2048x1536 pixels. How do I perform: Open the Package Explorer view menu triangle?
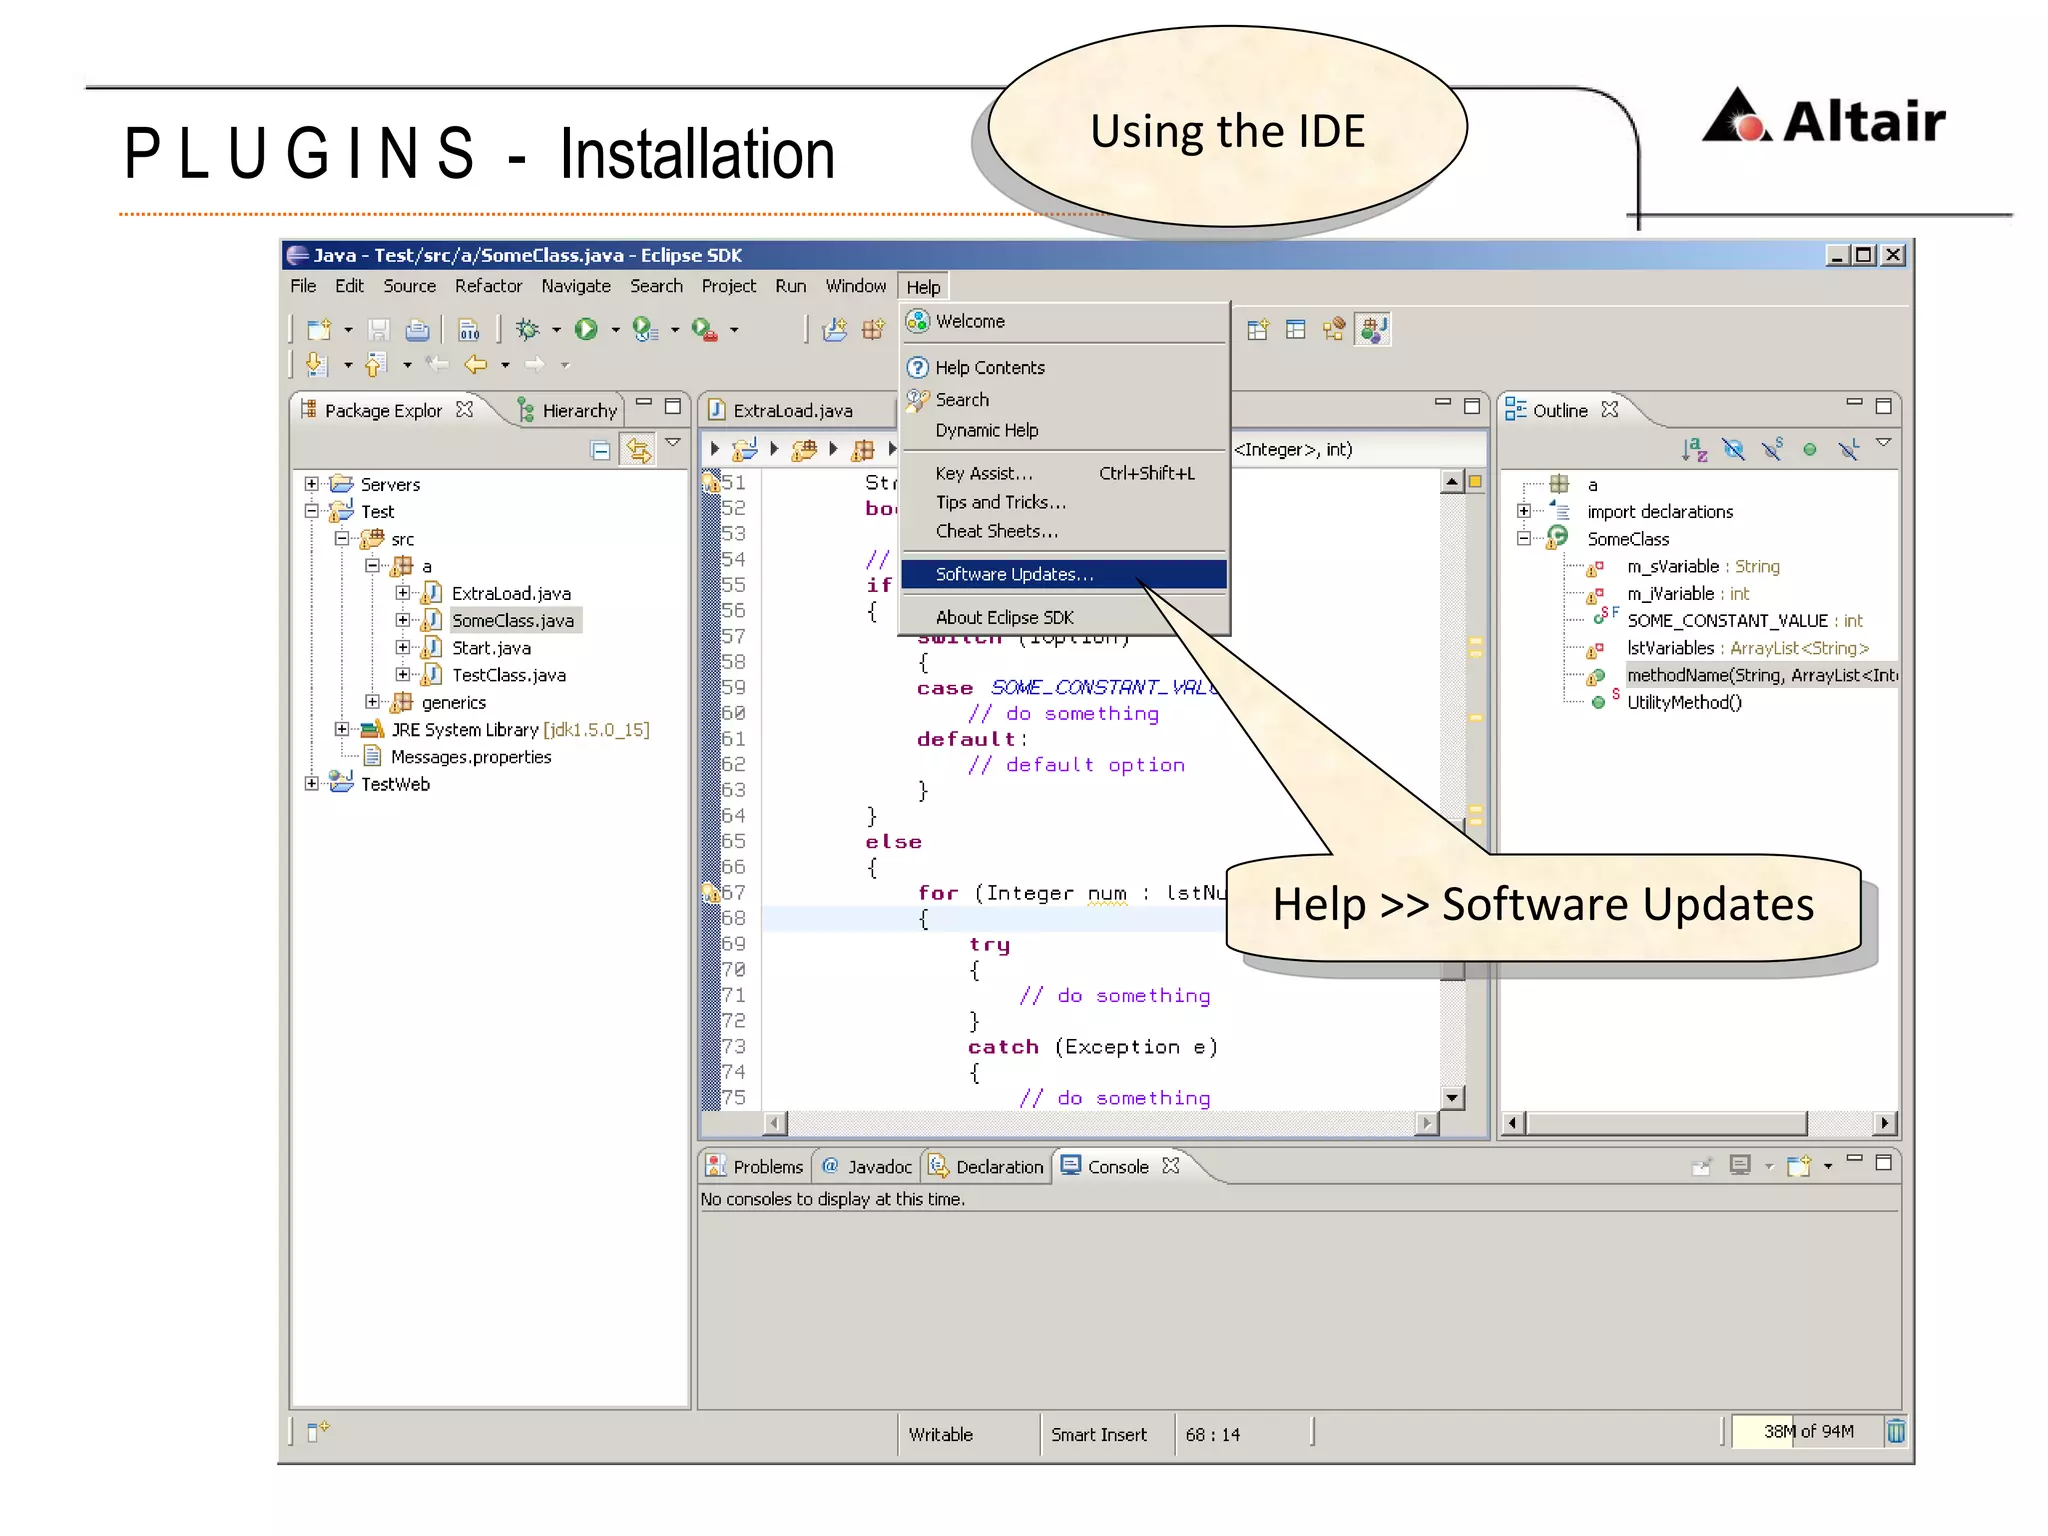[673, 442]
